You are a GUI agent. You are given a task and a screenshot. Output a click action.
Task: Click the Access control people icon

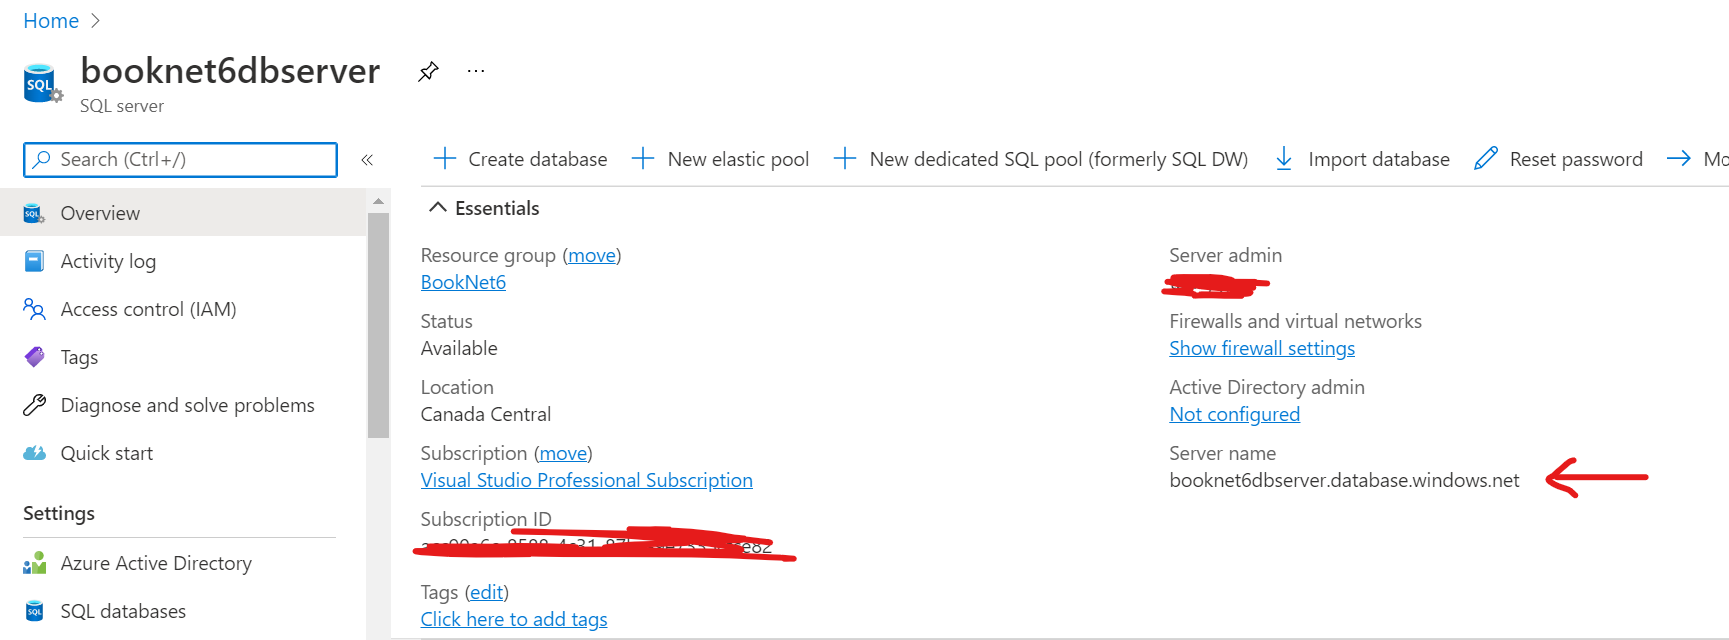point(34,309)
